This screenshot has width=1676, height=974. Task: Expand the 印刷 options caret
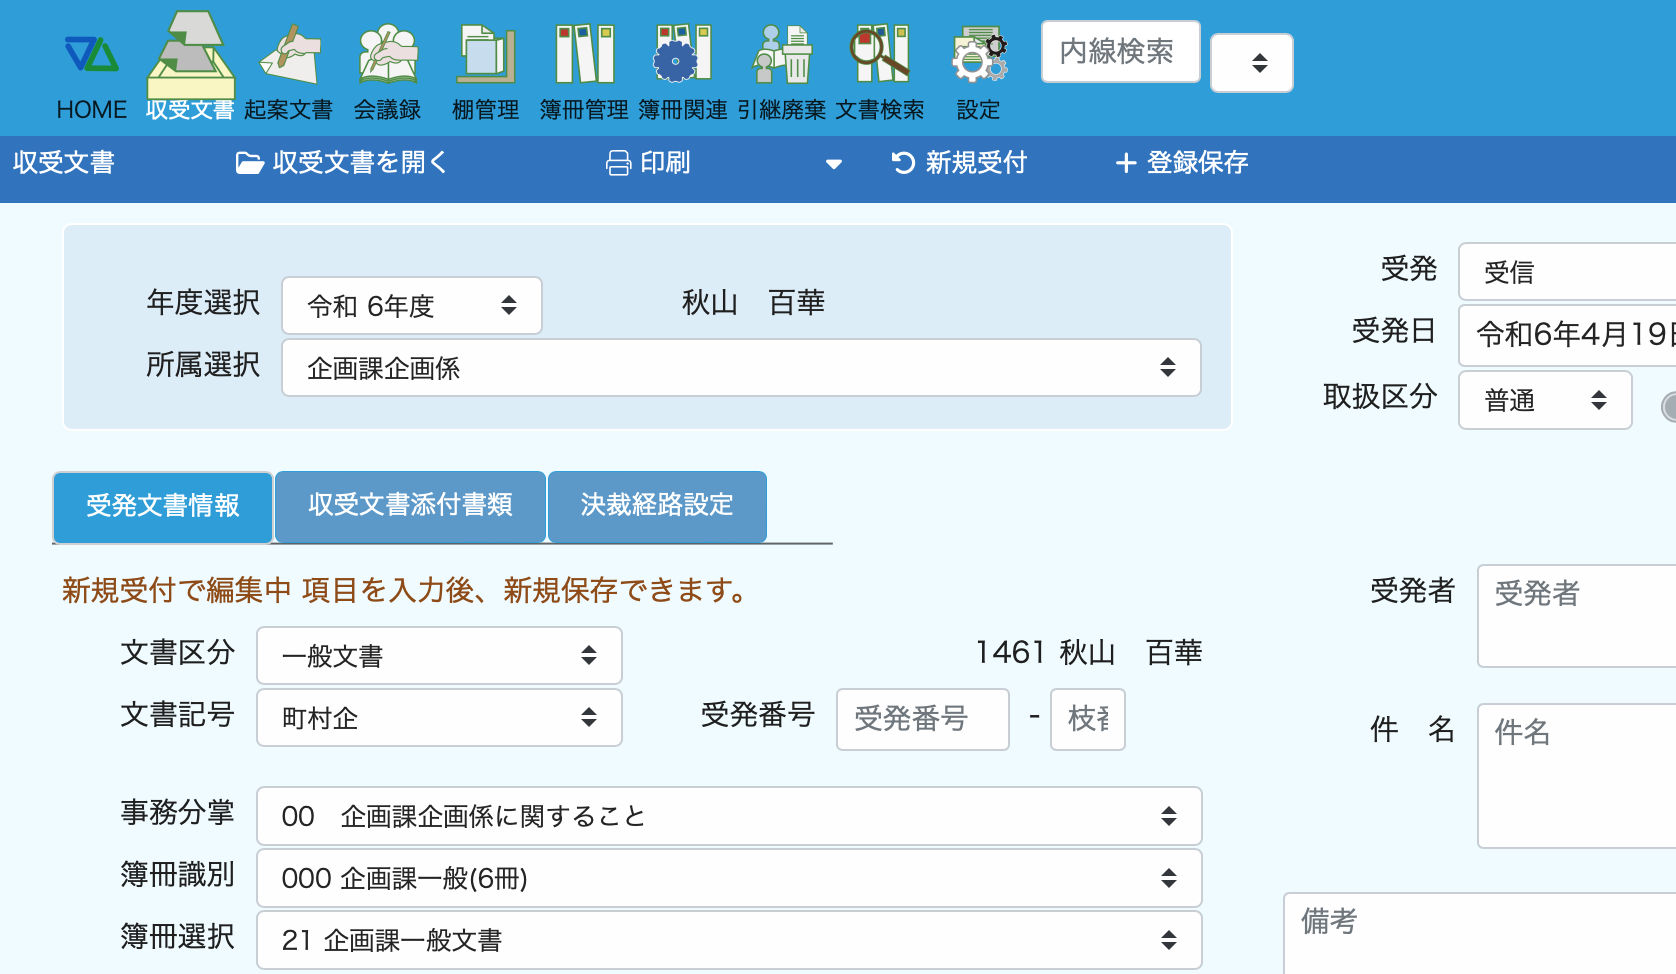[833, 164]
